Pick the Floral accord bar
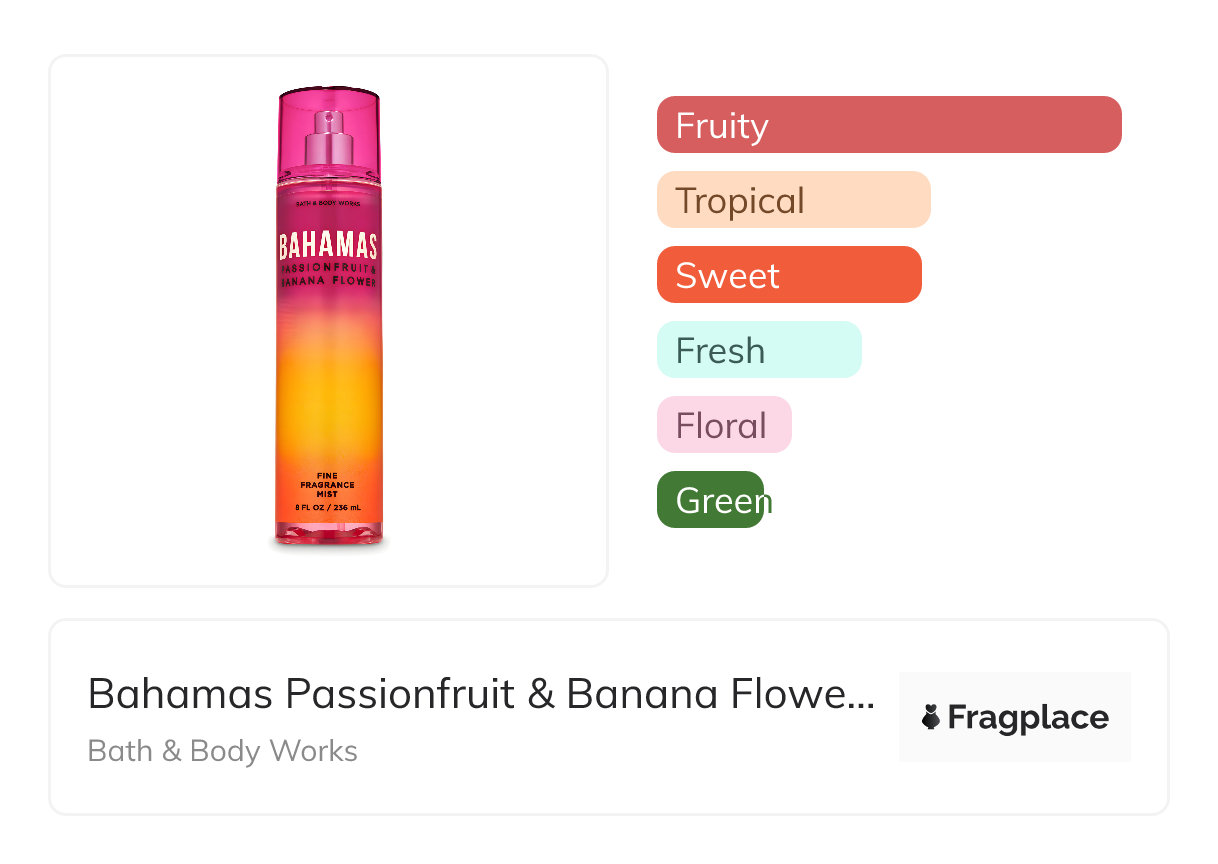Image resolution: width=1218 pixels, height=864 pixels. pos(724,425)
